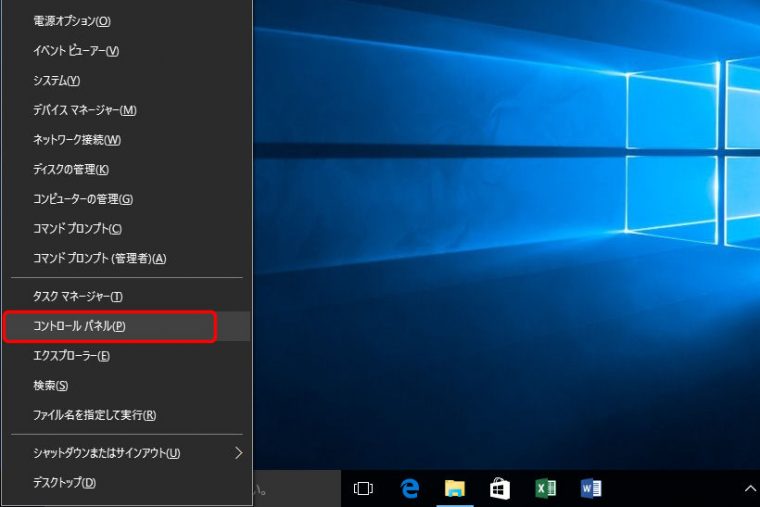The width and height of the screenshot is (760, 507).
Task: Click the Task View taskbar icon
Action: [x=364, y=489]
